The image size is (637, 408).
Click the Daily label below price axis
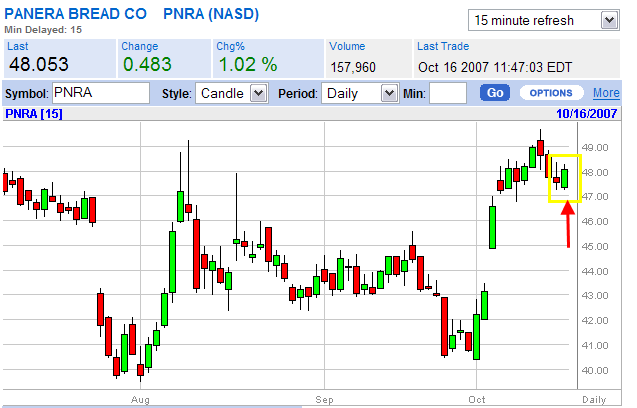[x=594, y=399]
